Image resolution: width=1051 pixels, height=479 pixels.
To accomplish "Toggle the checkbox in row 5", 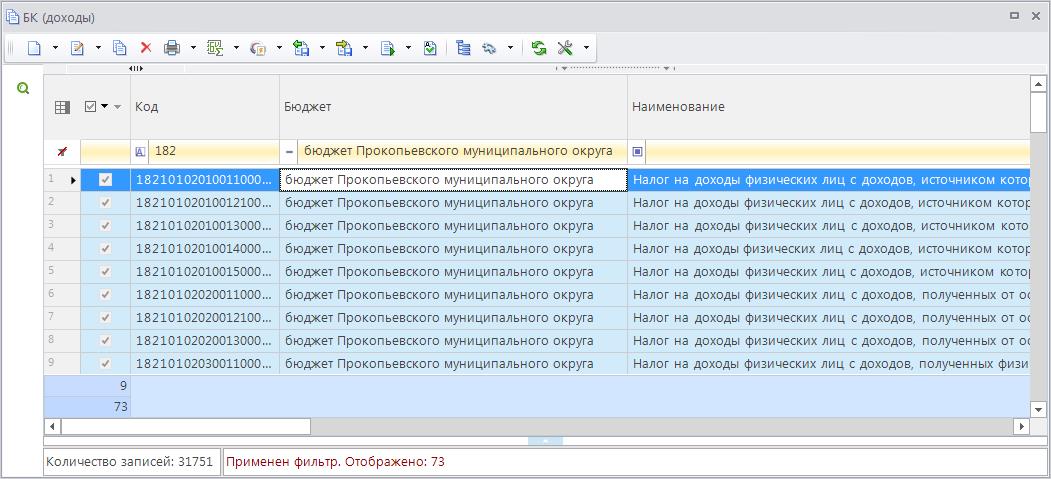I will [x=105, y=271].
